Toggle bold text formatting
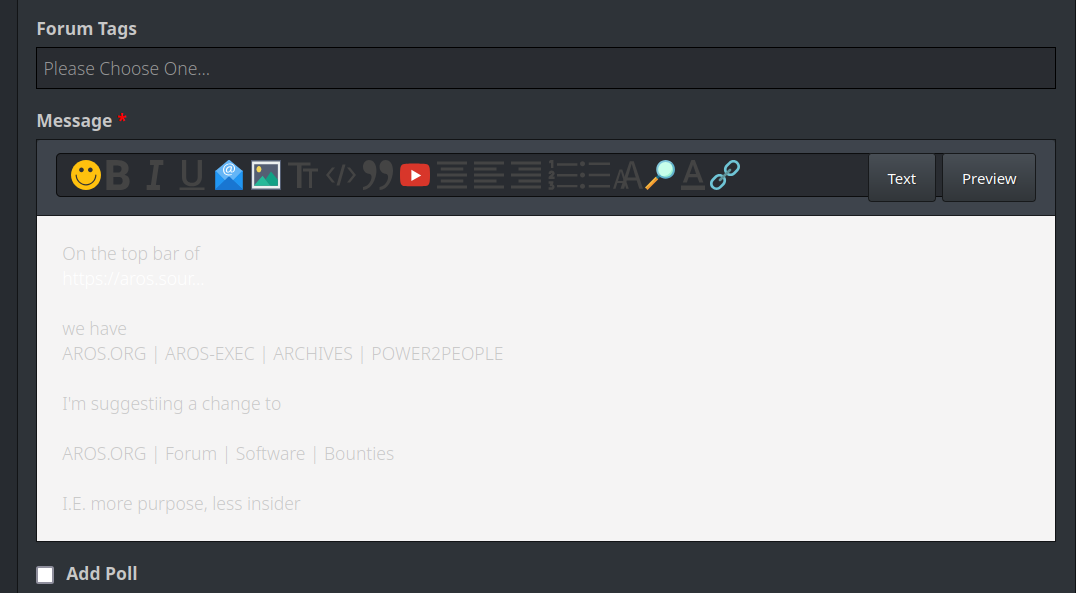 118,176
